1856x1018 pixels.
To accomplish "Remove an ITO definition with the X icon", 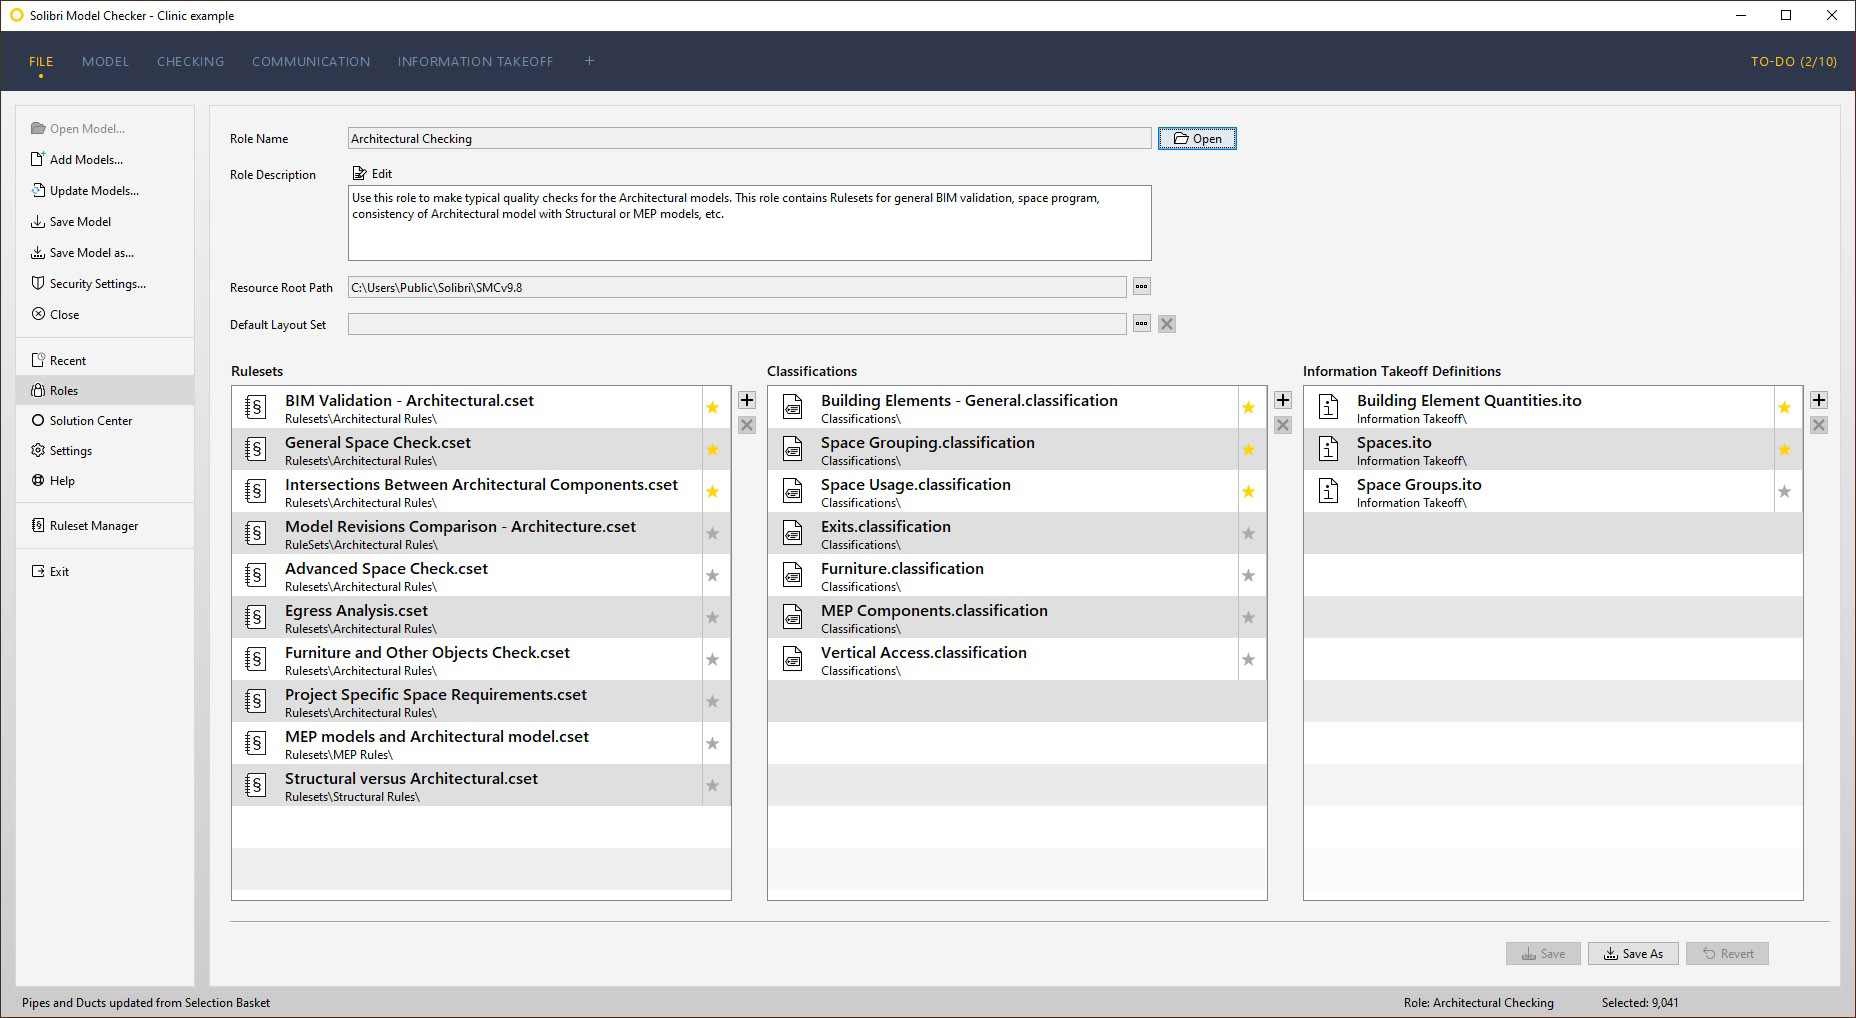I will [1819, 425].
